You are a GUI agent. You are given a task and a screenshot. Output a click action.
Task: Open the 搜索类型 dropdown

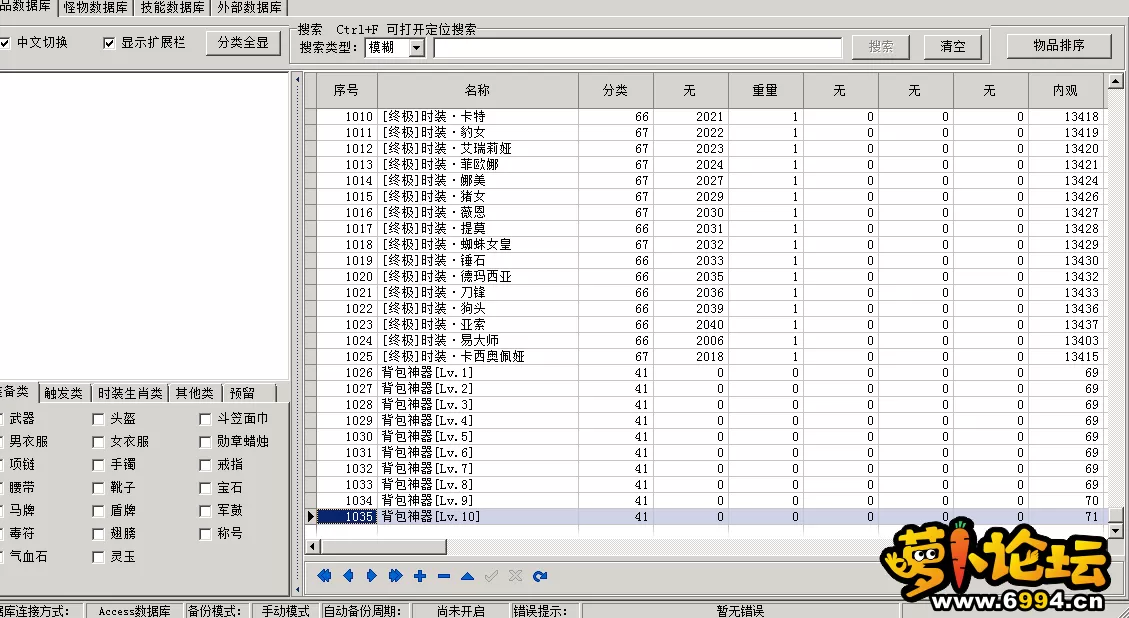coord(417,48)
